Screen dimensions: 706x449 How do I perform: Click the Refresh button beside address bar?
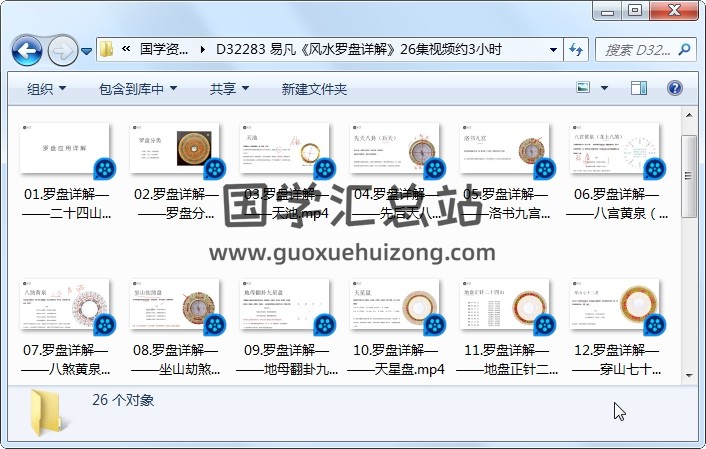576,50
